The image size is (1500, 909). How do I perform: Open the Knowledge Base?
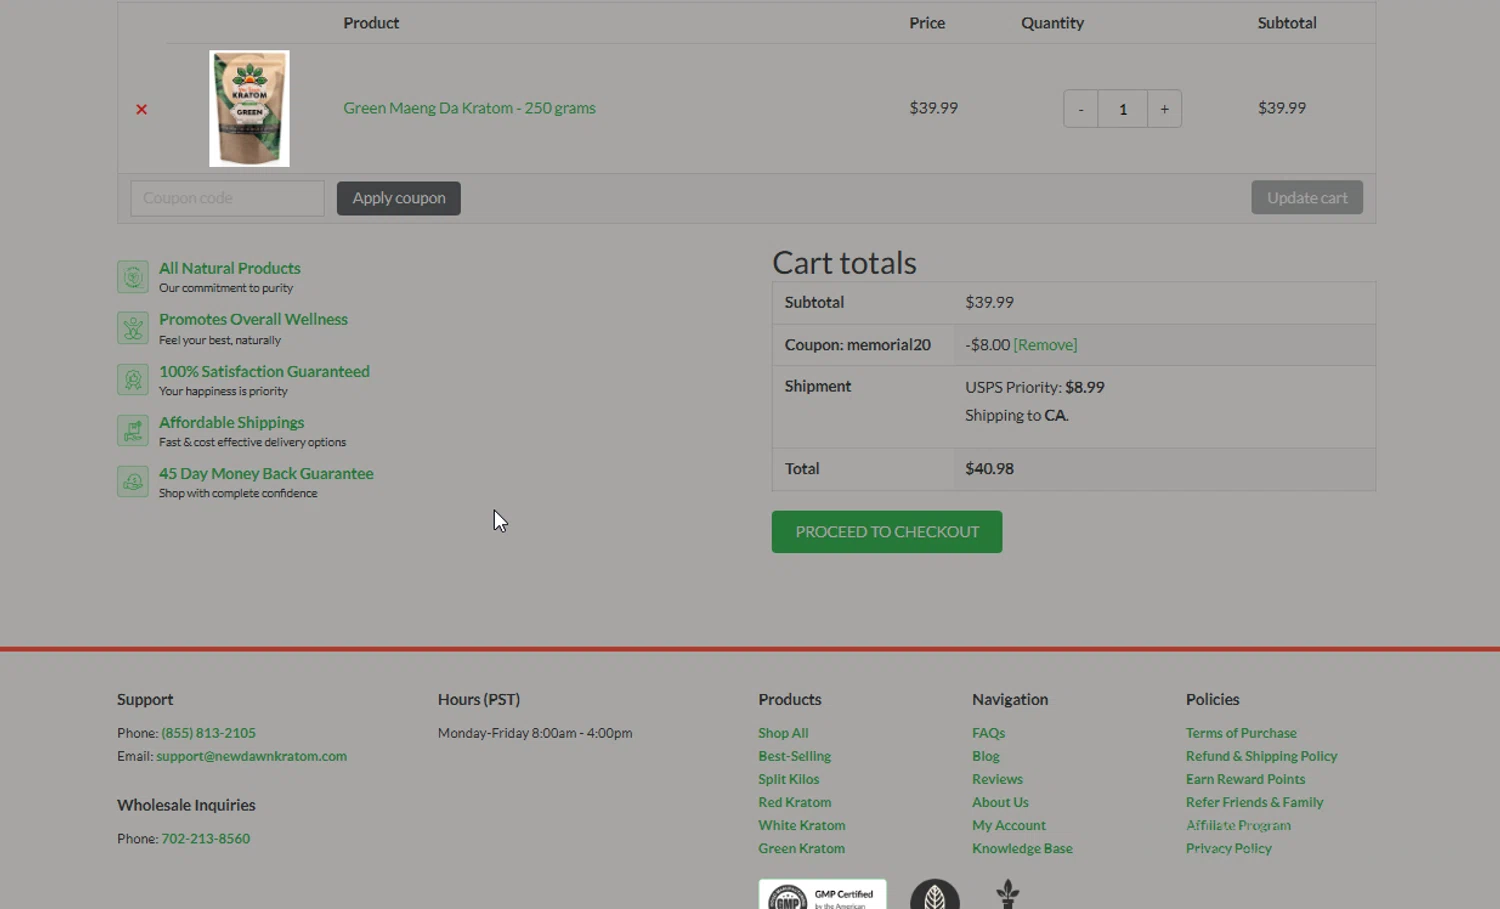point(1022,848)
